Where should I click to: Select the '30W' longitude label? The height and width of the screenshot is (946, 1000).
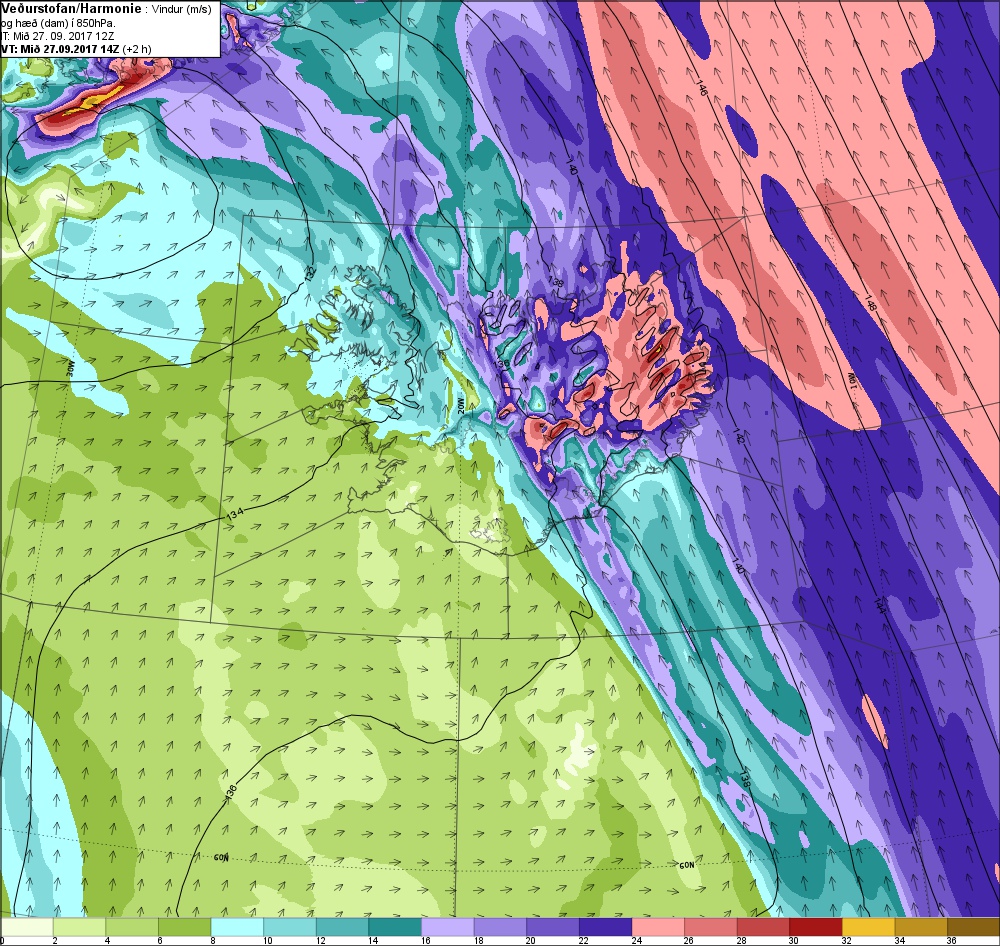(71, 370)
